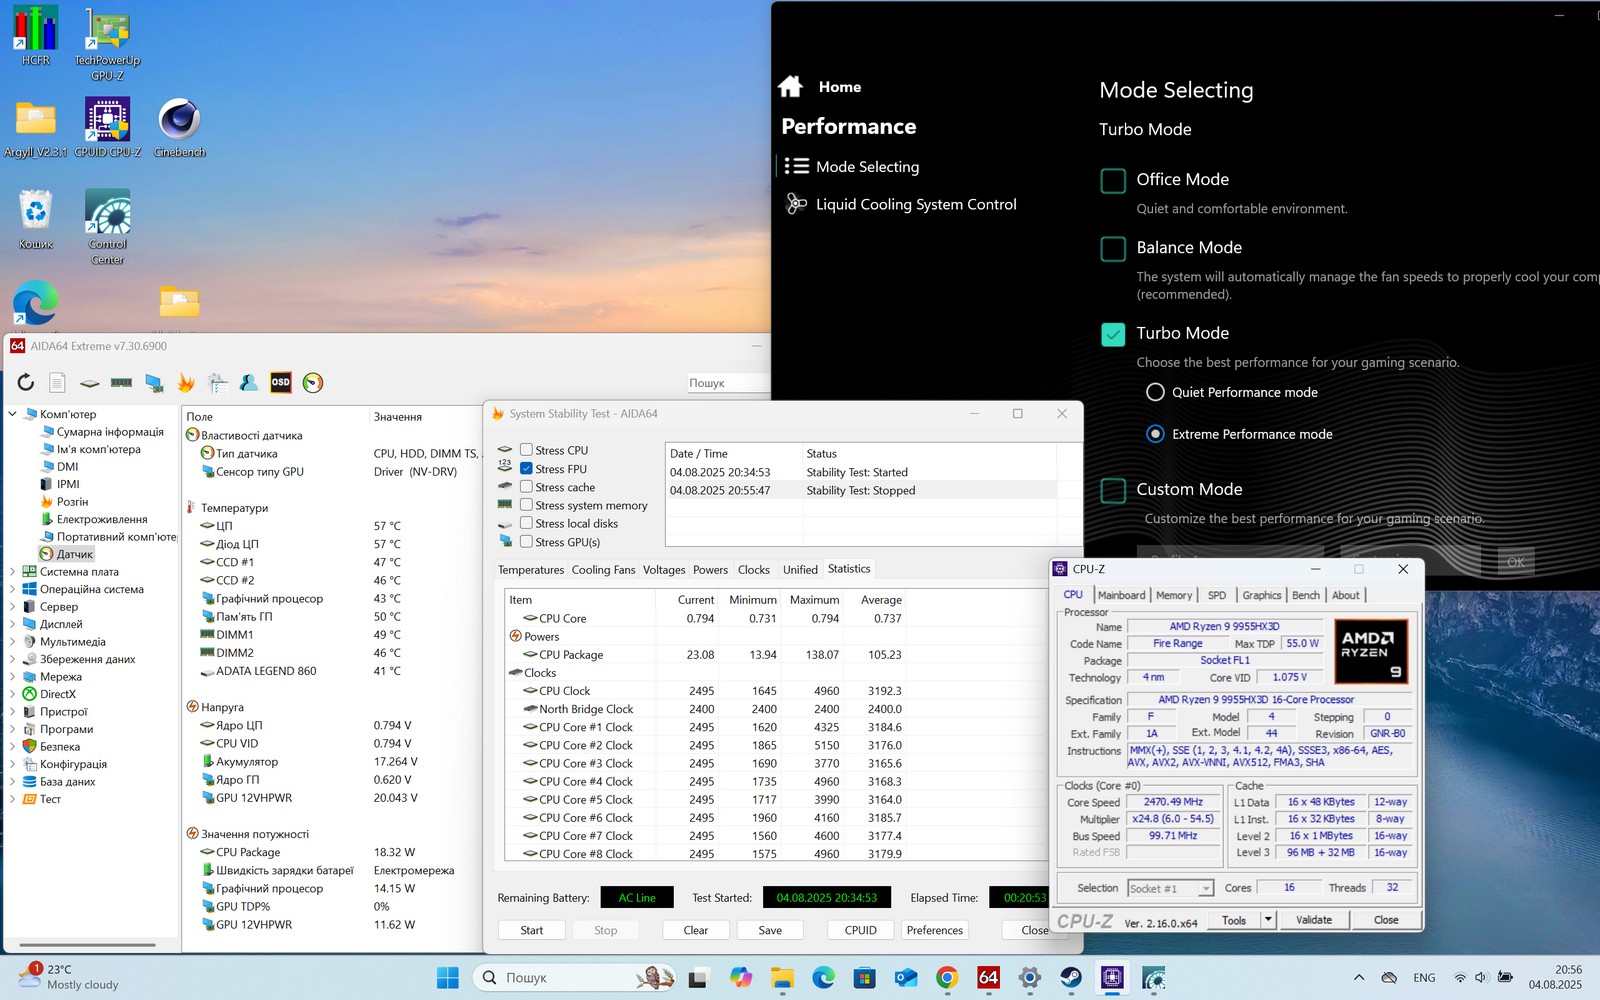Uncheck the Stress FPU checkbox

526,468
